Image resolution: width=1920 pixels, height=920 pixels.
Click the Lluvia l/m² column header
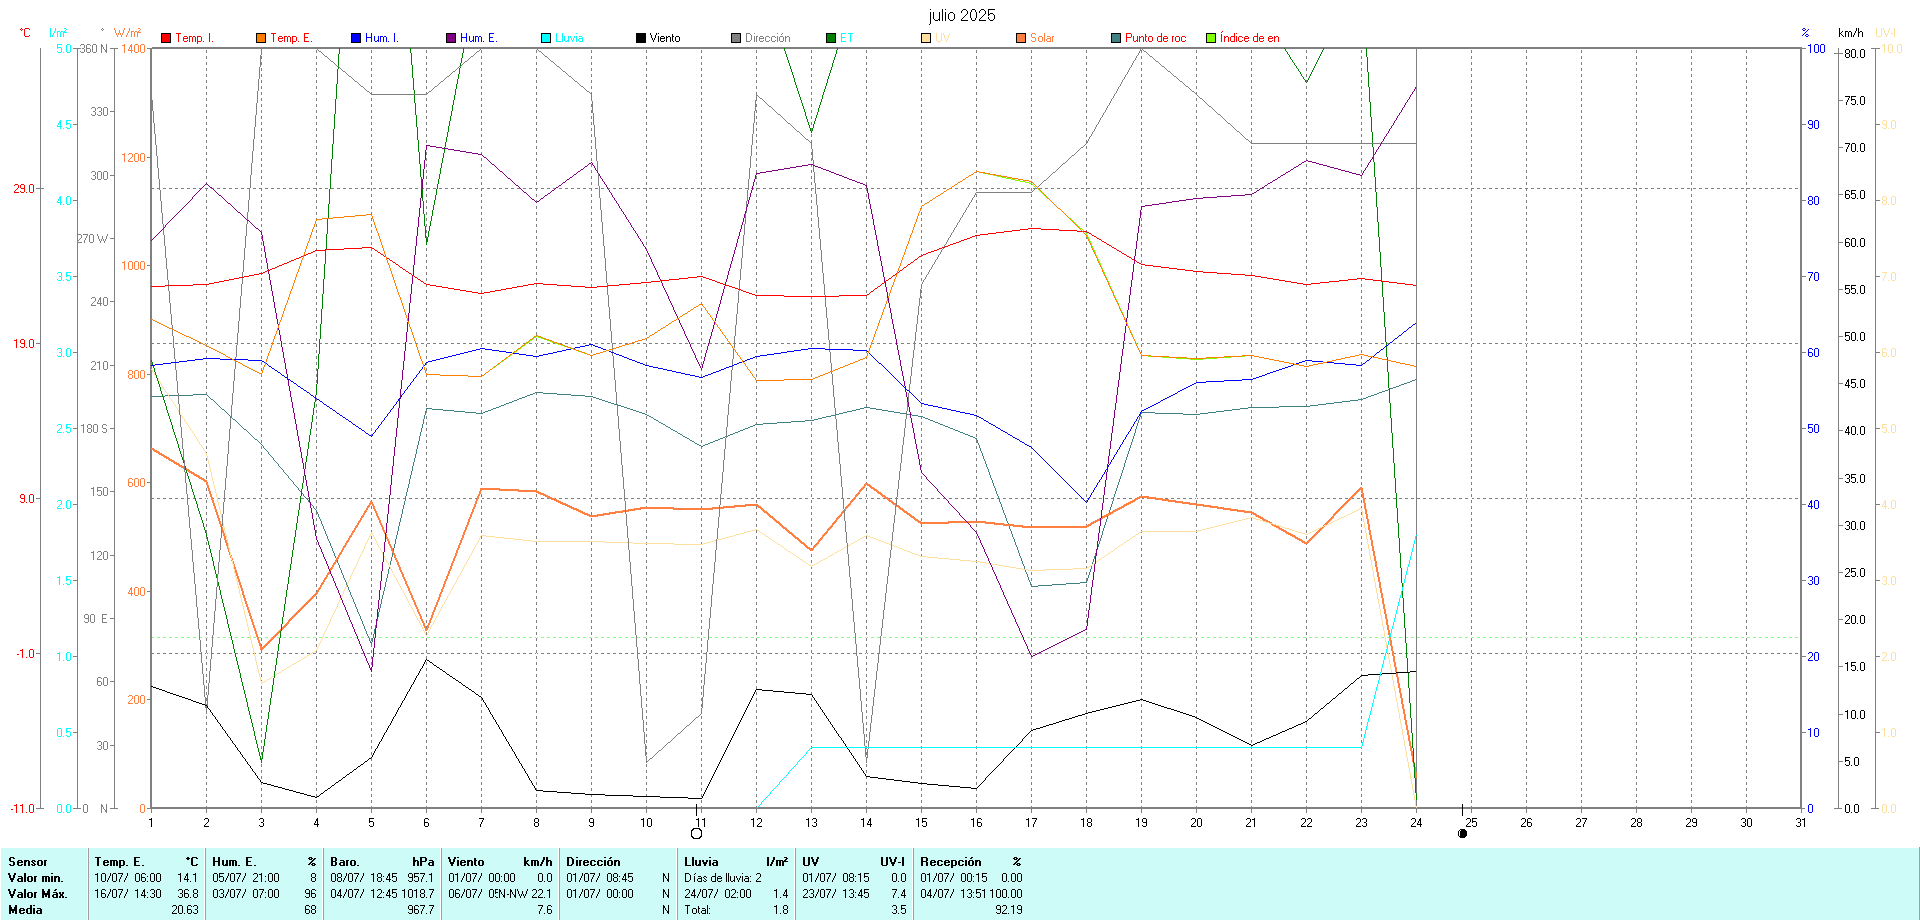(x=735, y=861)
